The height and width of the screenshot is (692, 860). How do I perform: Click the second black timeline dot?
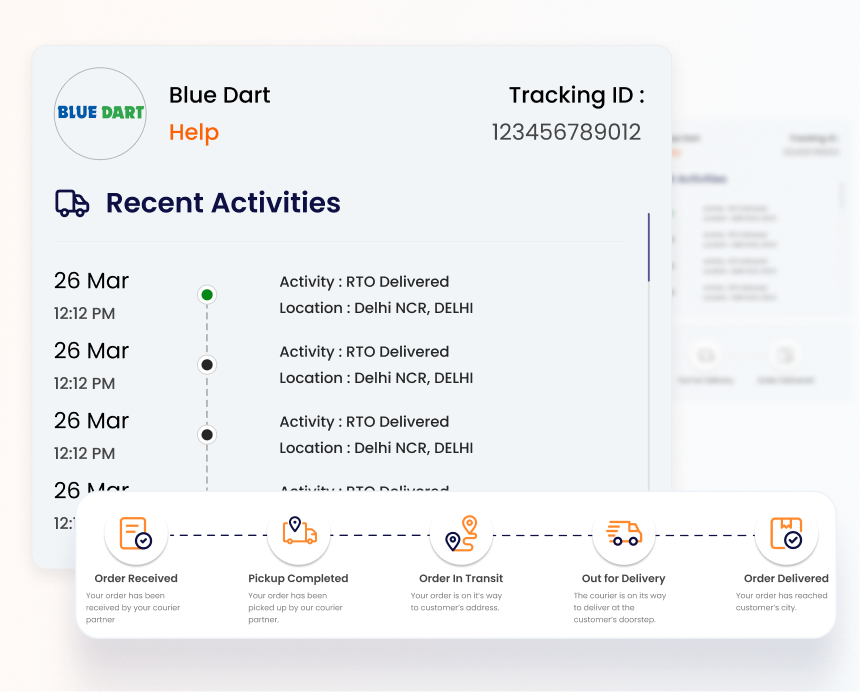click(x=207, y=365)
